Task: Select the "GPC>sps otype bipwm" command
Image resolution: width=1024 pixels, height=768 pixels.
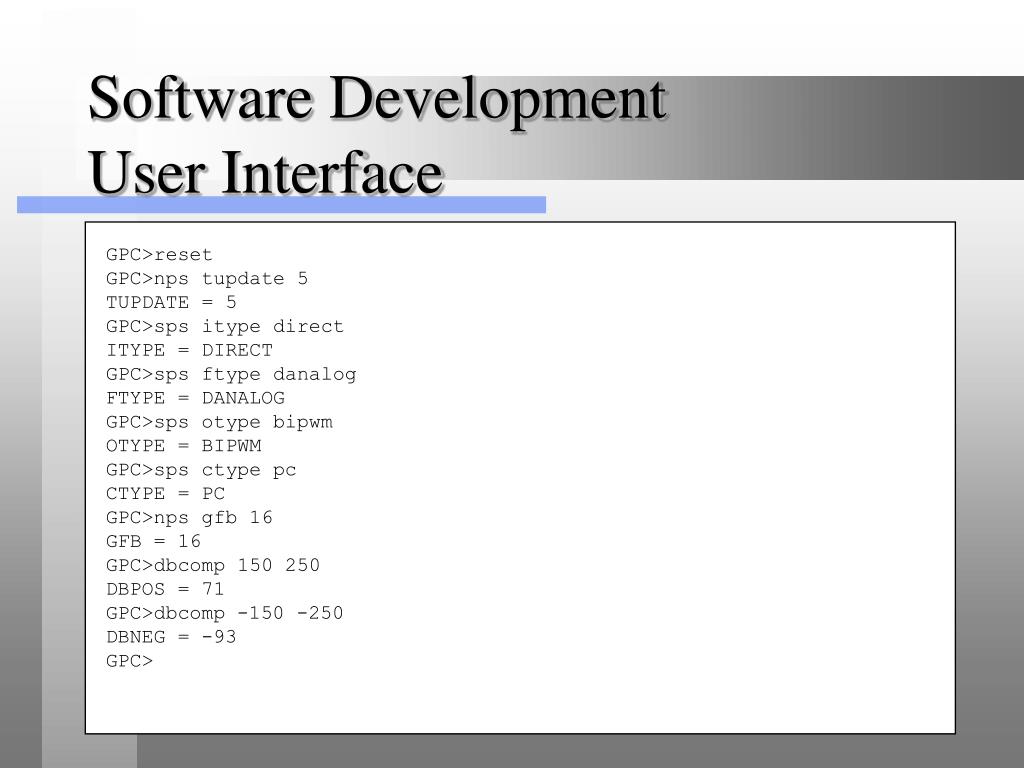Action: tap(219, 422)
